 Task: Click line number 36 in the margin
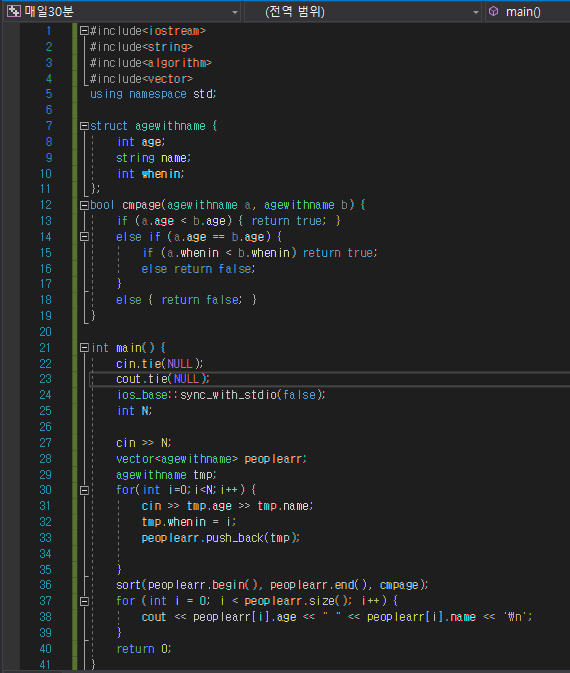[x=45, y=585]
